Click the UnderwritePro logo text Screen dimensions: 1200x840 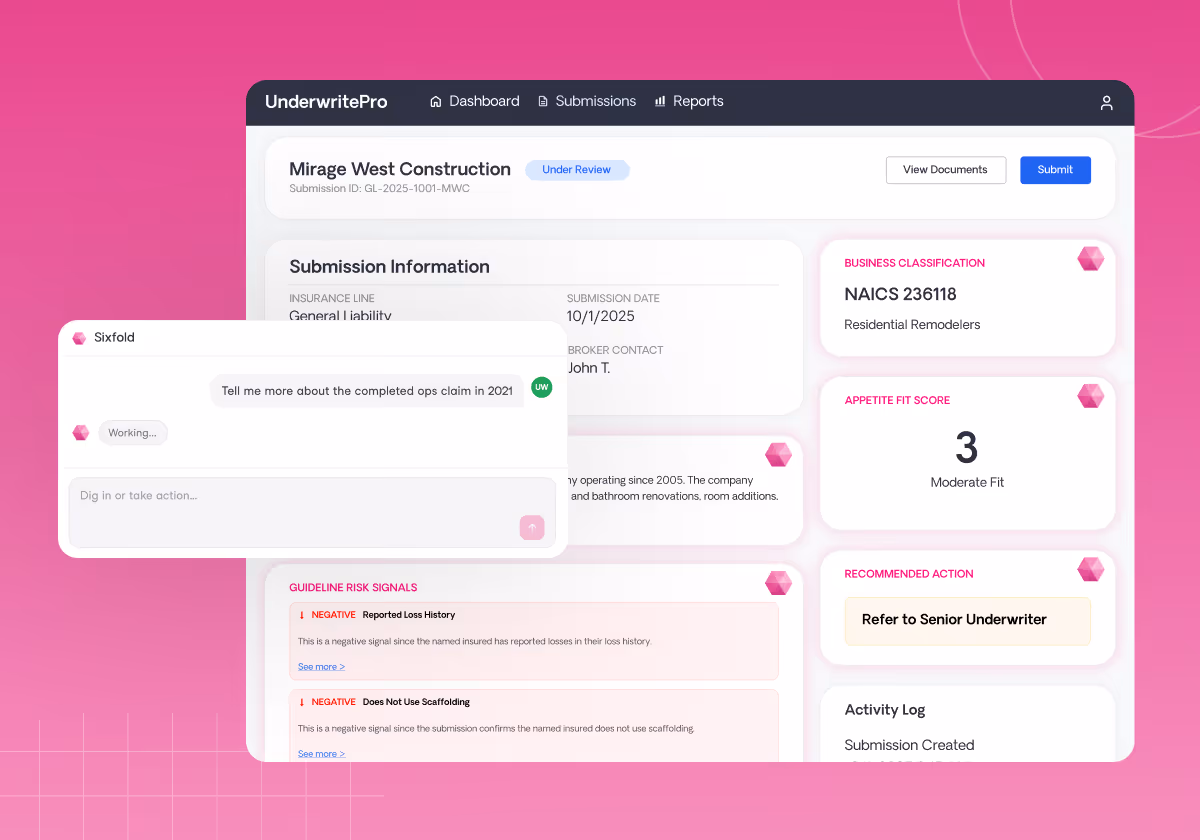pos(326,102)
